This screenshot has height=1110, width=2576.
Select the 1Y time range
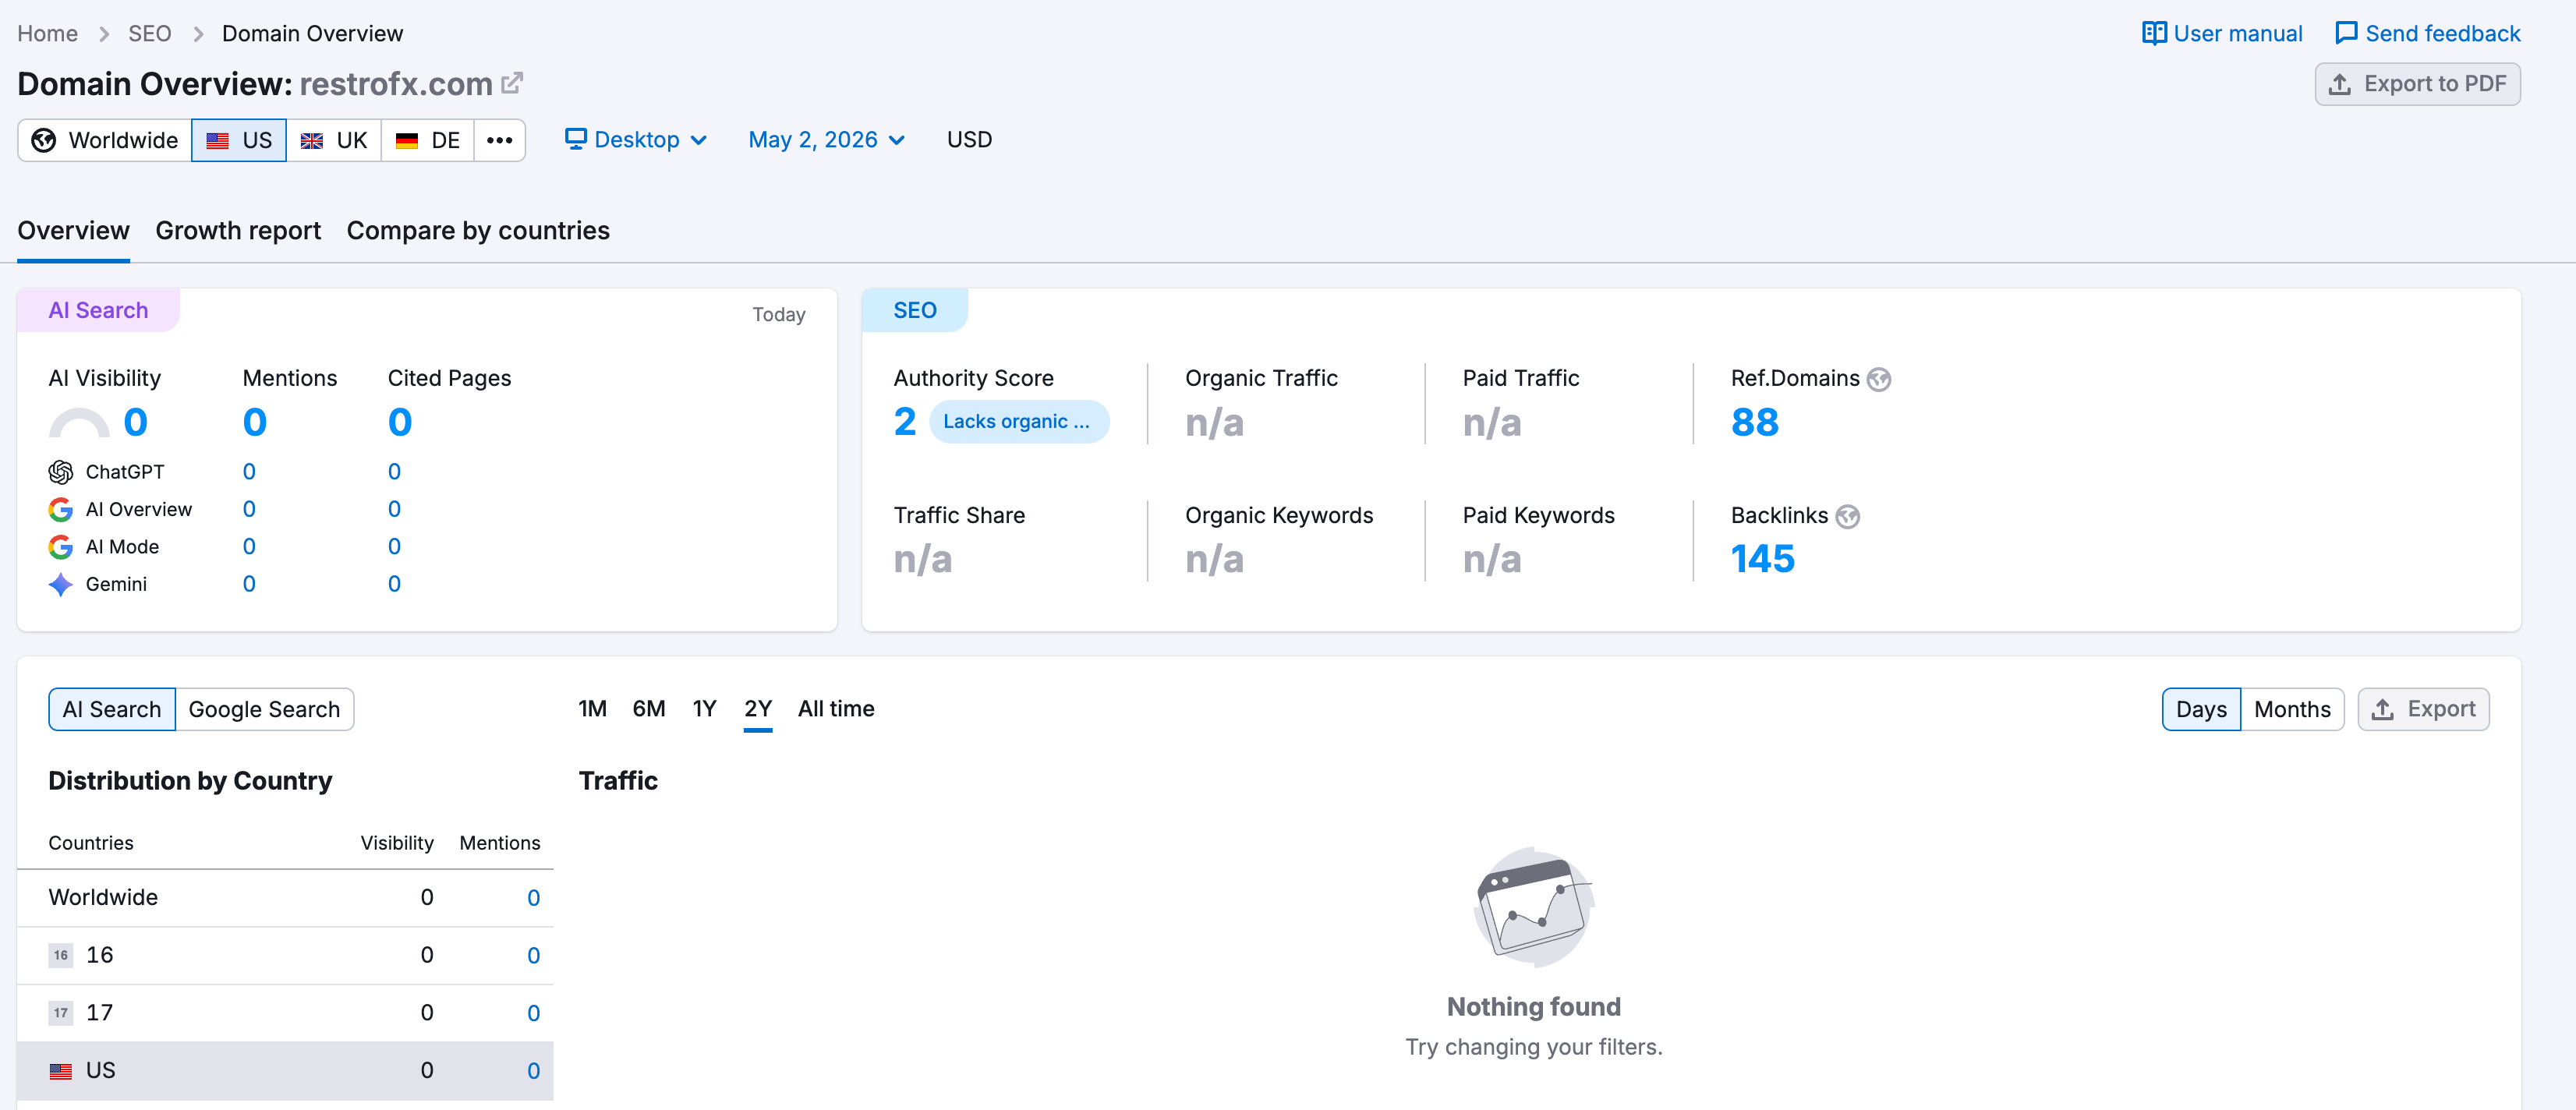704,709
